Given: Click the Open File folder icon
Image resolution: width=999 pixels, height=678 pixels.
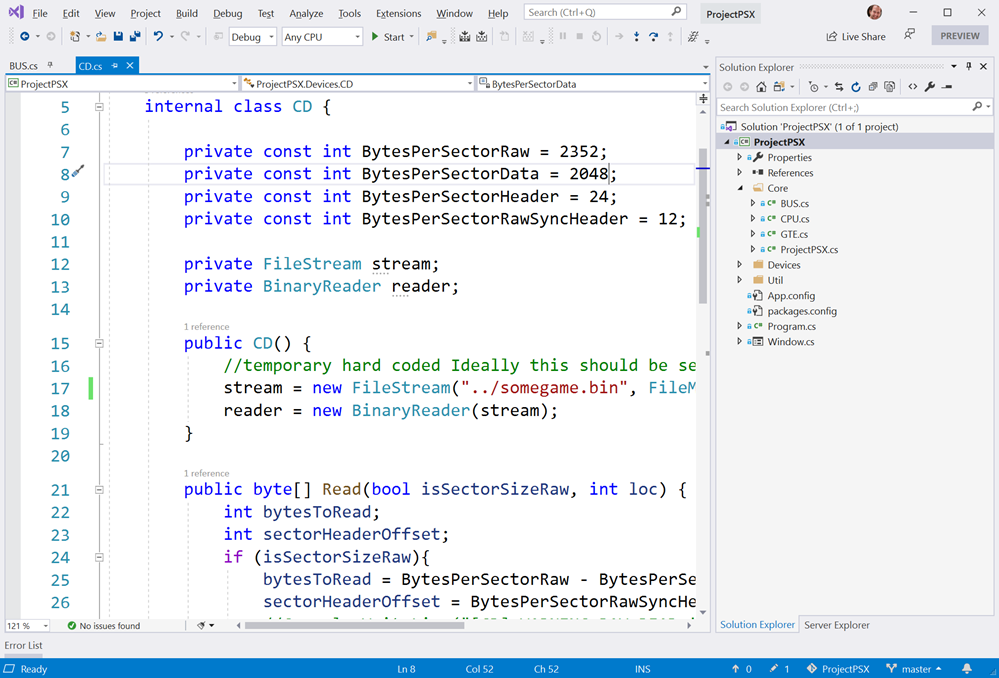Looking at the screenshot, I should tap(101, 36).
